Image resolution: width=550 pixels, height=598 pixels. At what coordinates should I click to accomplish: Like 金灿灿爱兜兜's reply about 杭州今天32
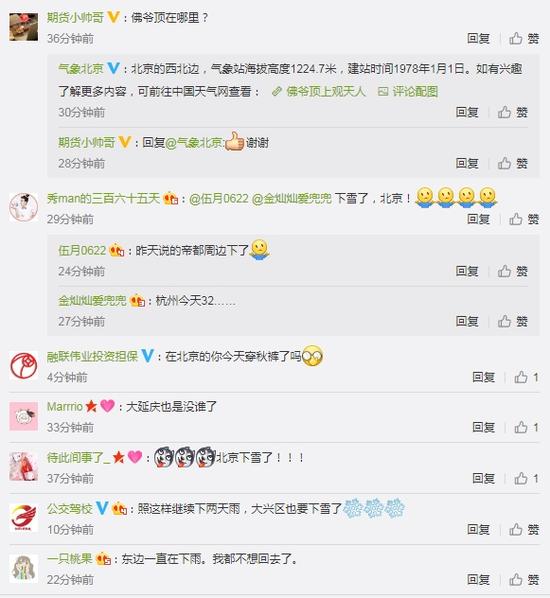513,322
